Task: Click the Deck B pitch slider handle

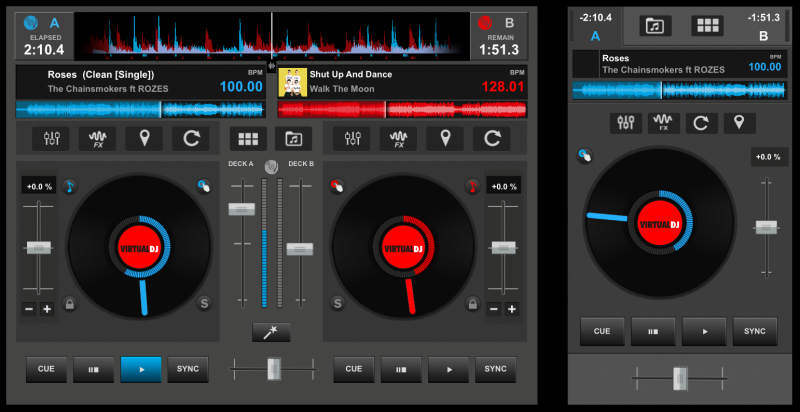Action: (x=504, y=247)
